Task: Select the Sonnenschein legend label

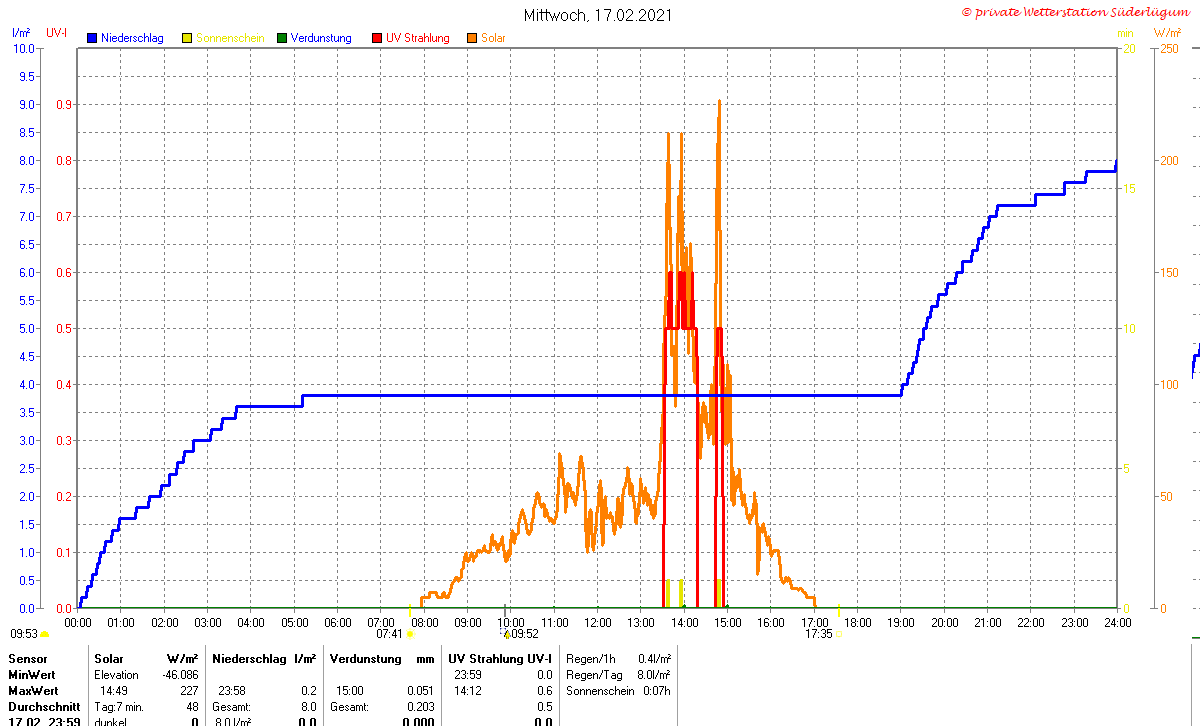Action: [230, 38]
